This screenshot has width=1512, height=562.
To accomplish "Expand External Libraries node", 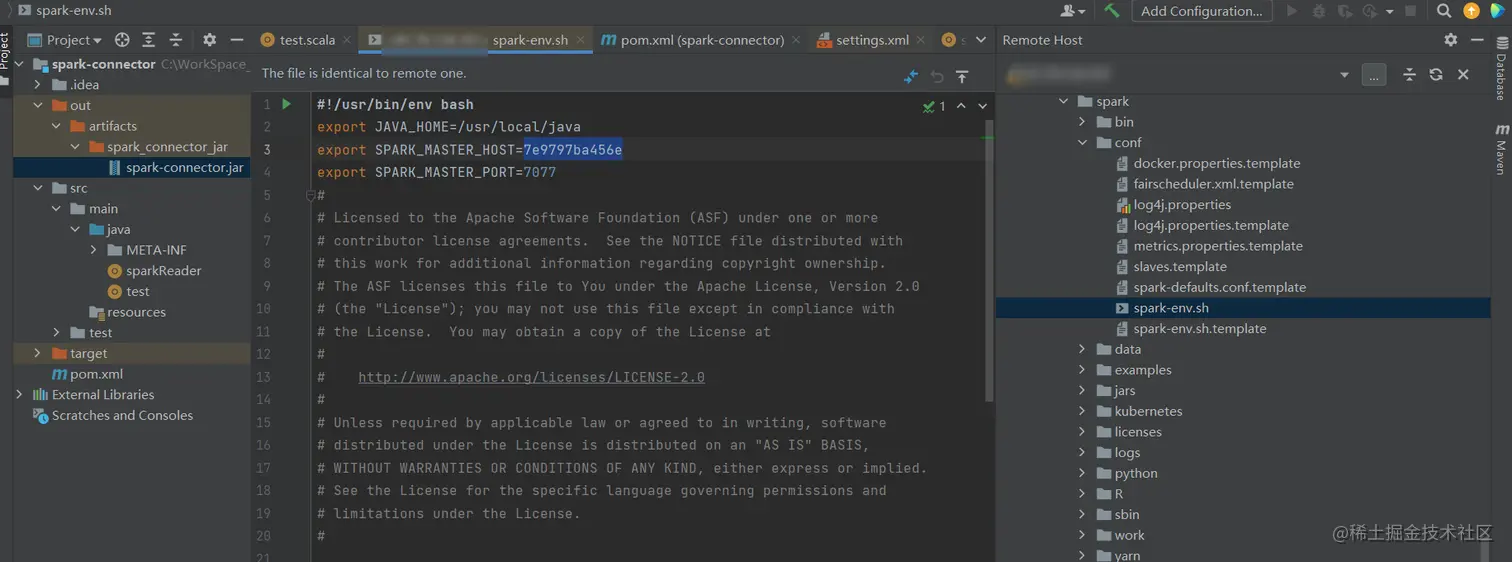I will [x=19, y=395].
